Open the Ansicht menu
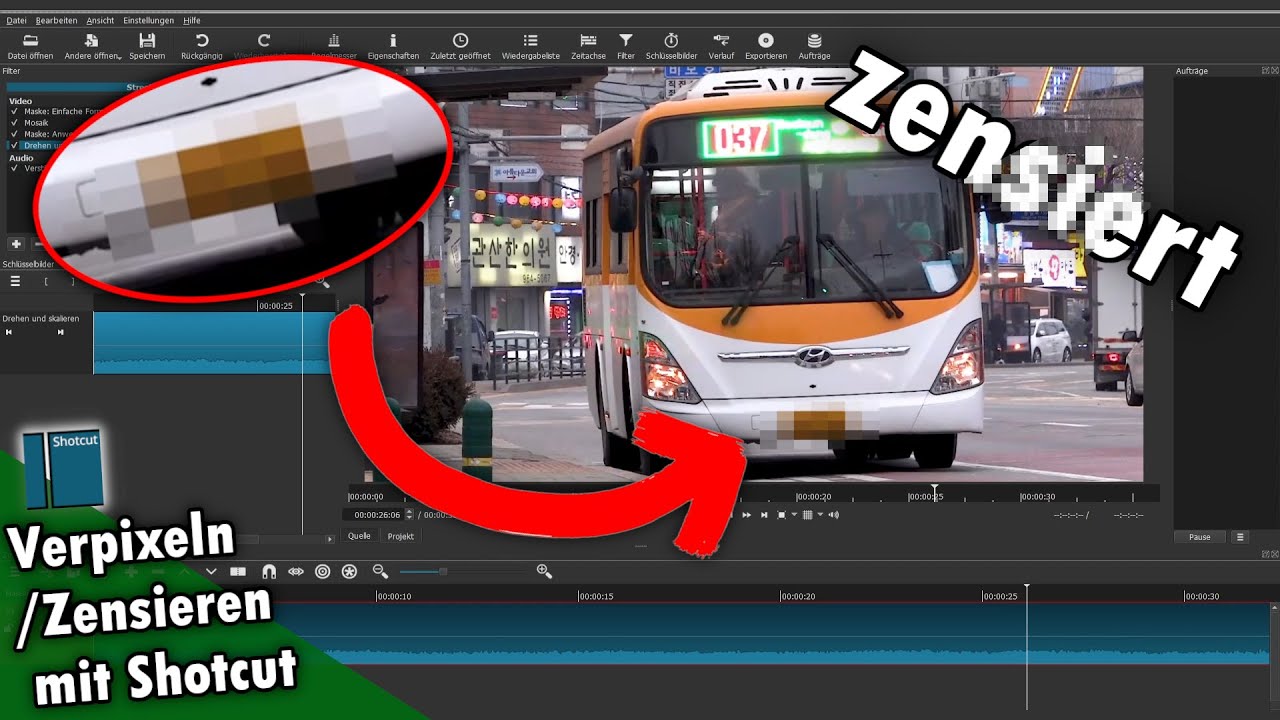Image resolution: width=1280 pixels, height=720 pixels. [x=100, y=20]
